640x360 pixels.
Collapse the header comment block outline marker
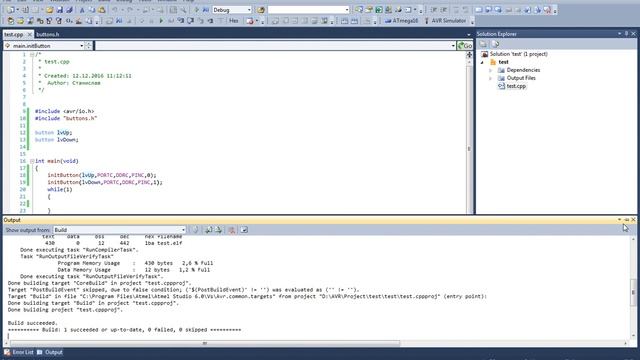click(32, 55)
